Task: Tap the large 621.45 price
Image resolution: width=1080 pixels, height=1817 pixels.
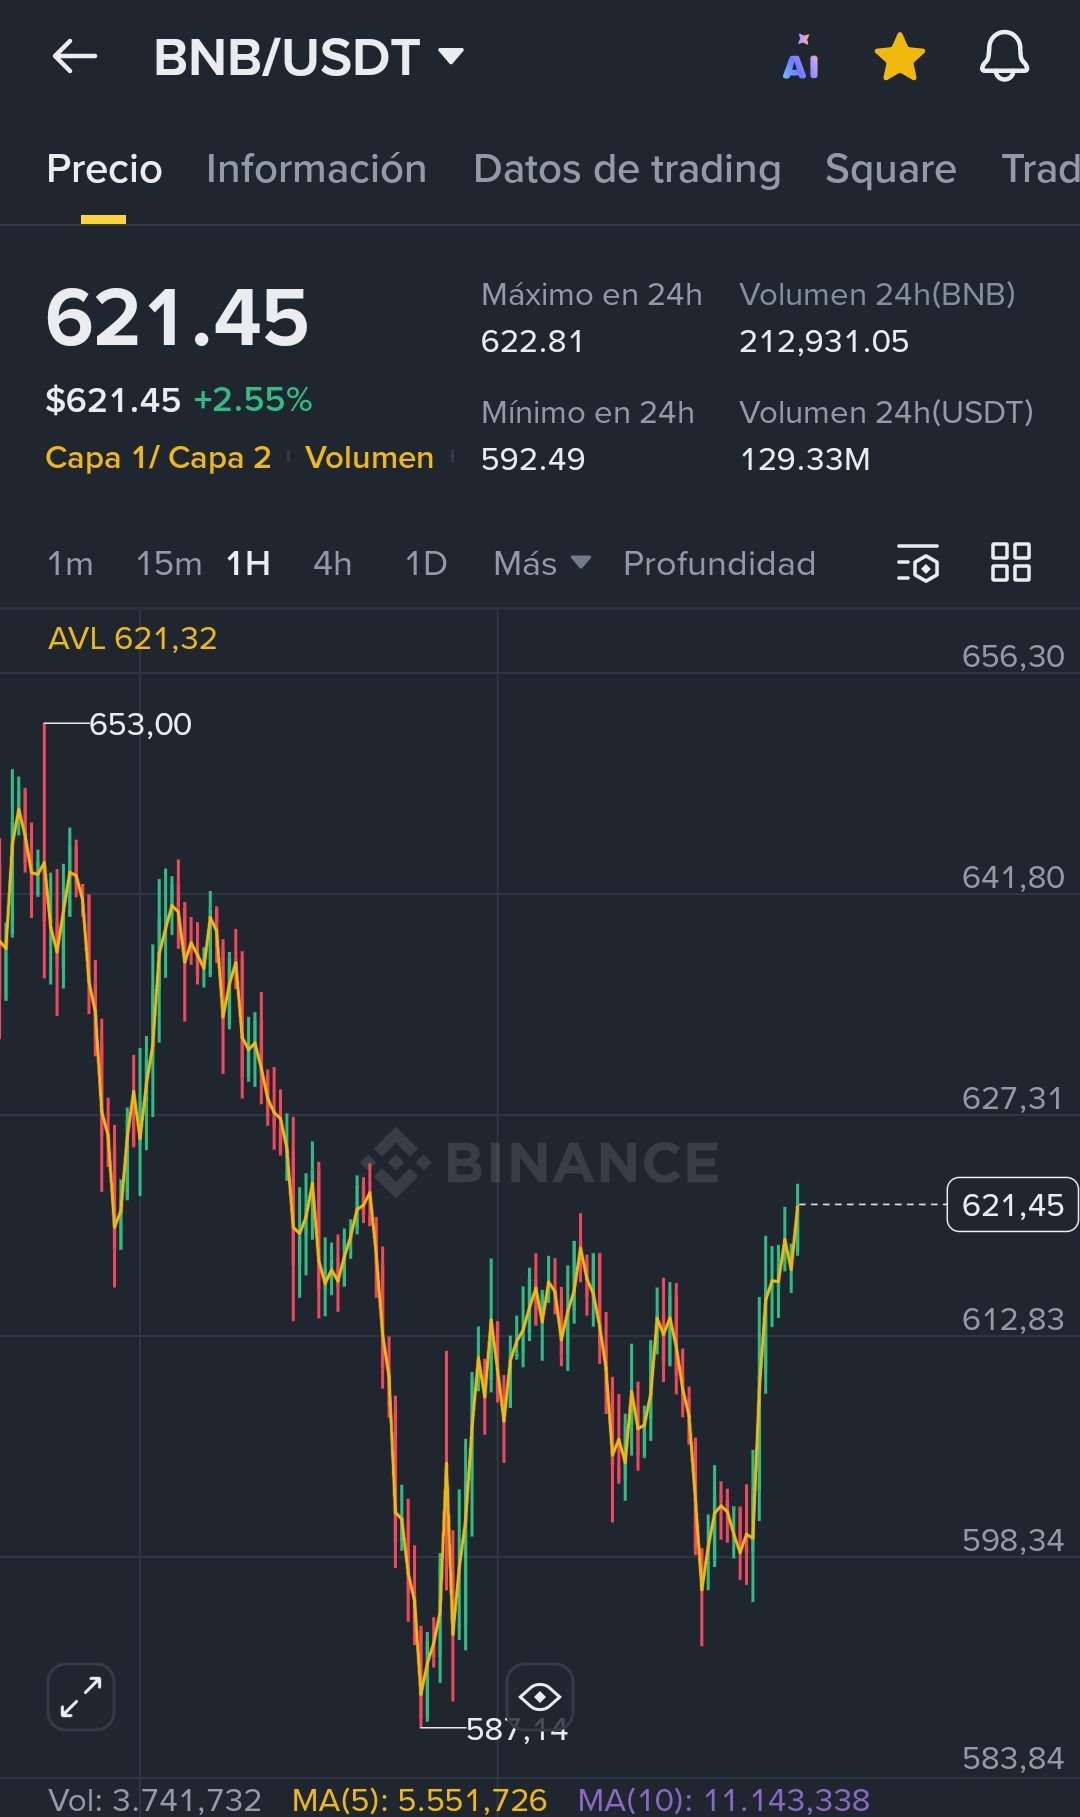Action: (177, 318)
